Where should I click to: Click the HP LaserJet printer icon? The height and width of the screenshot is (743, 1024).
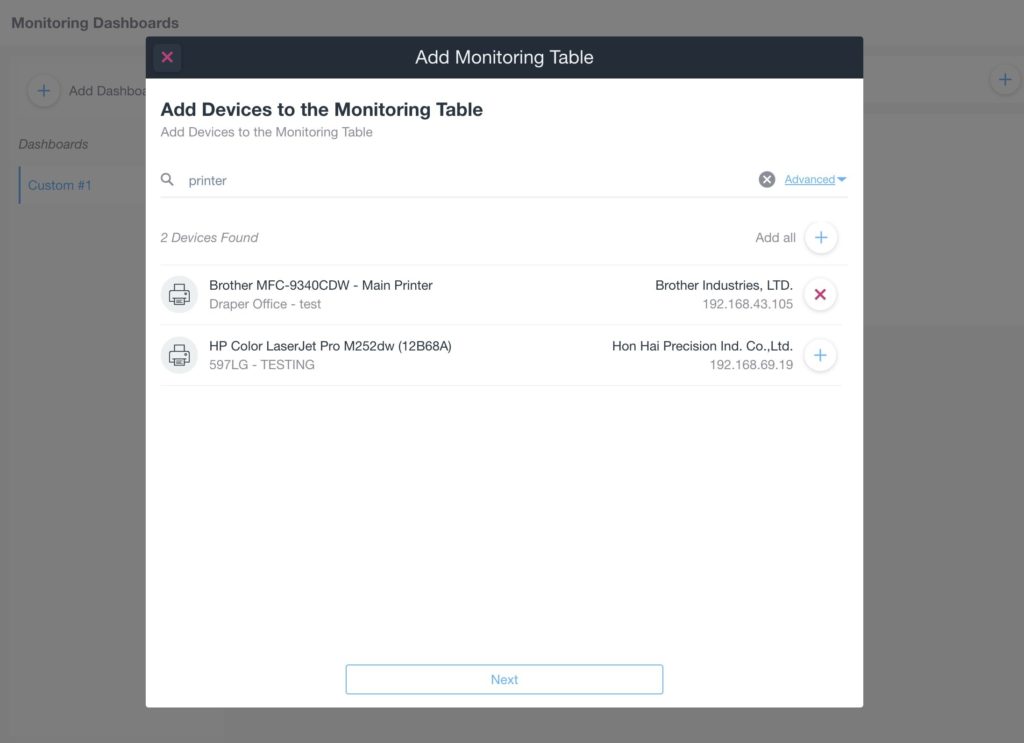[179, 355]
